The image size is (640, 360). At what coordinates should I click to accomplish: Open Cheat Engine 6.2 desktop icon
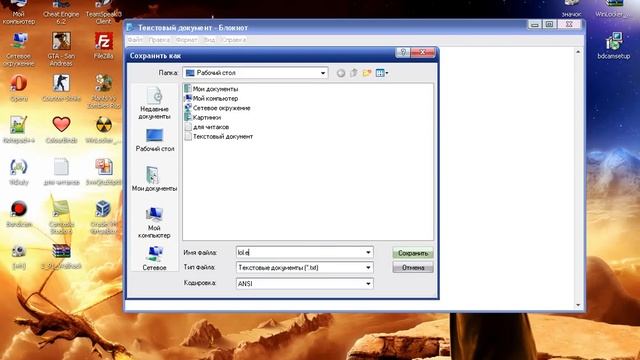click(61, 12)
